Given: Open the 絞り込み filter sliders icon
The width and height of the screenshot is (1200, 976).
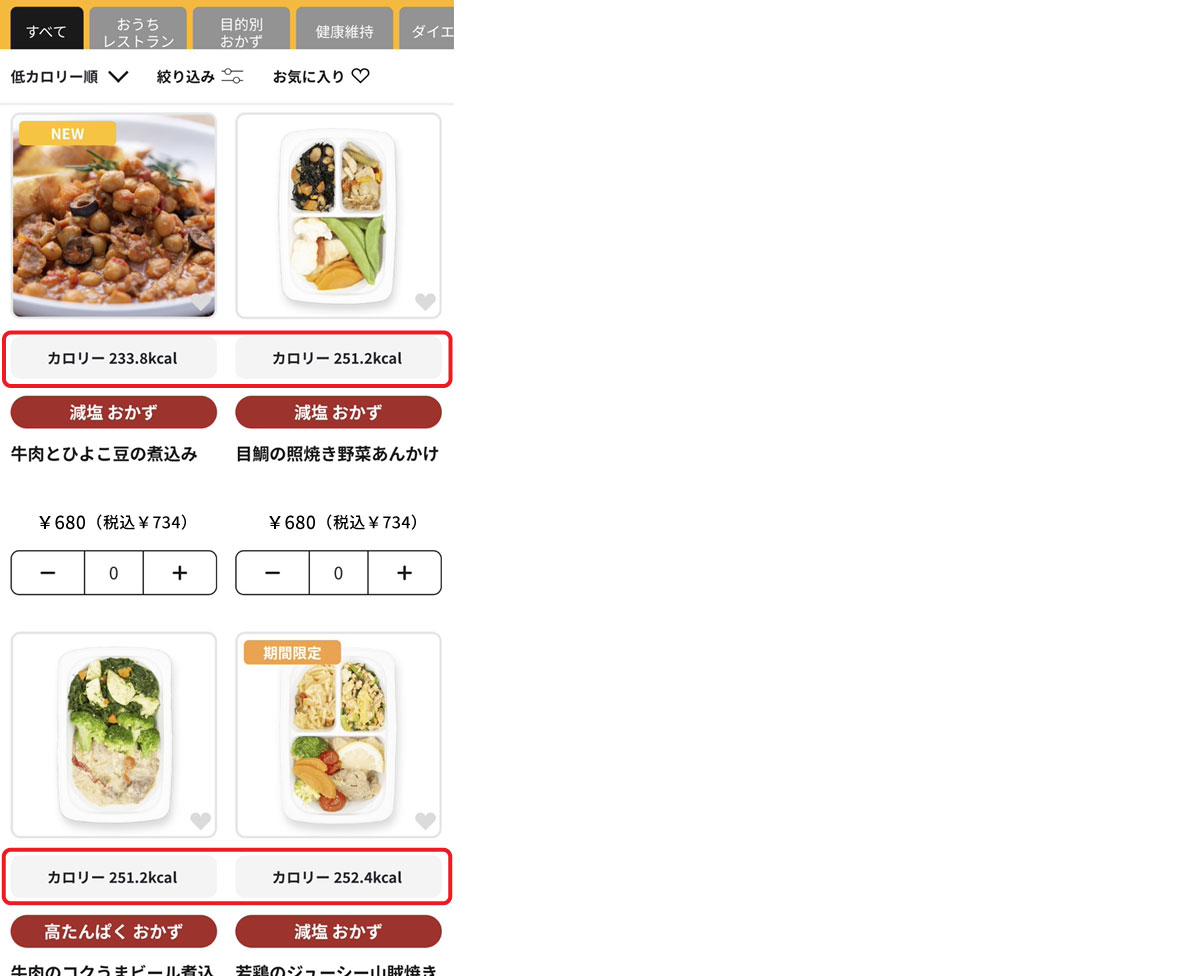Looking at the screenshot, I should pos(232,76).
